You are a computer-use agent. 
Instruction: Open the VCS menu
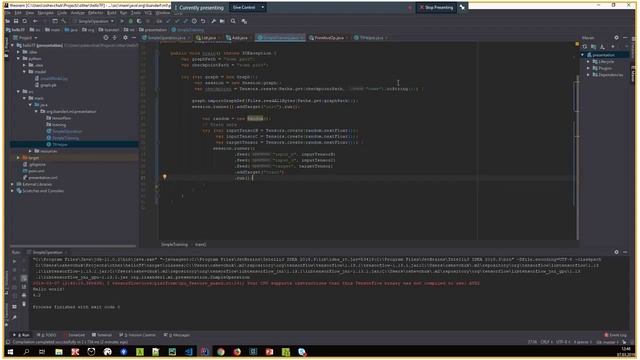point(148,13)
